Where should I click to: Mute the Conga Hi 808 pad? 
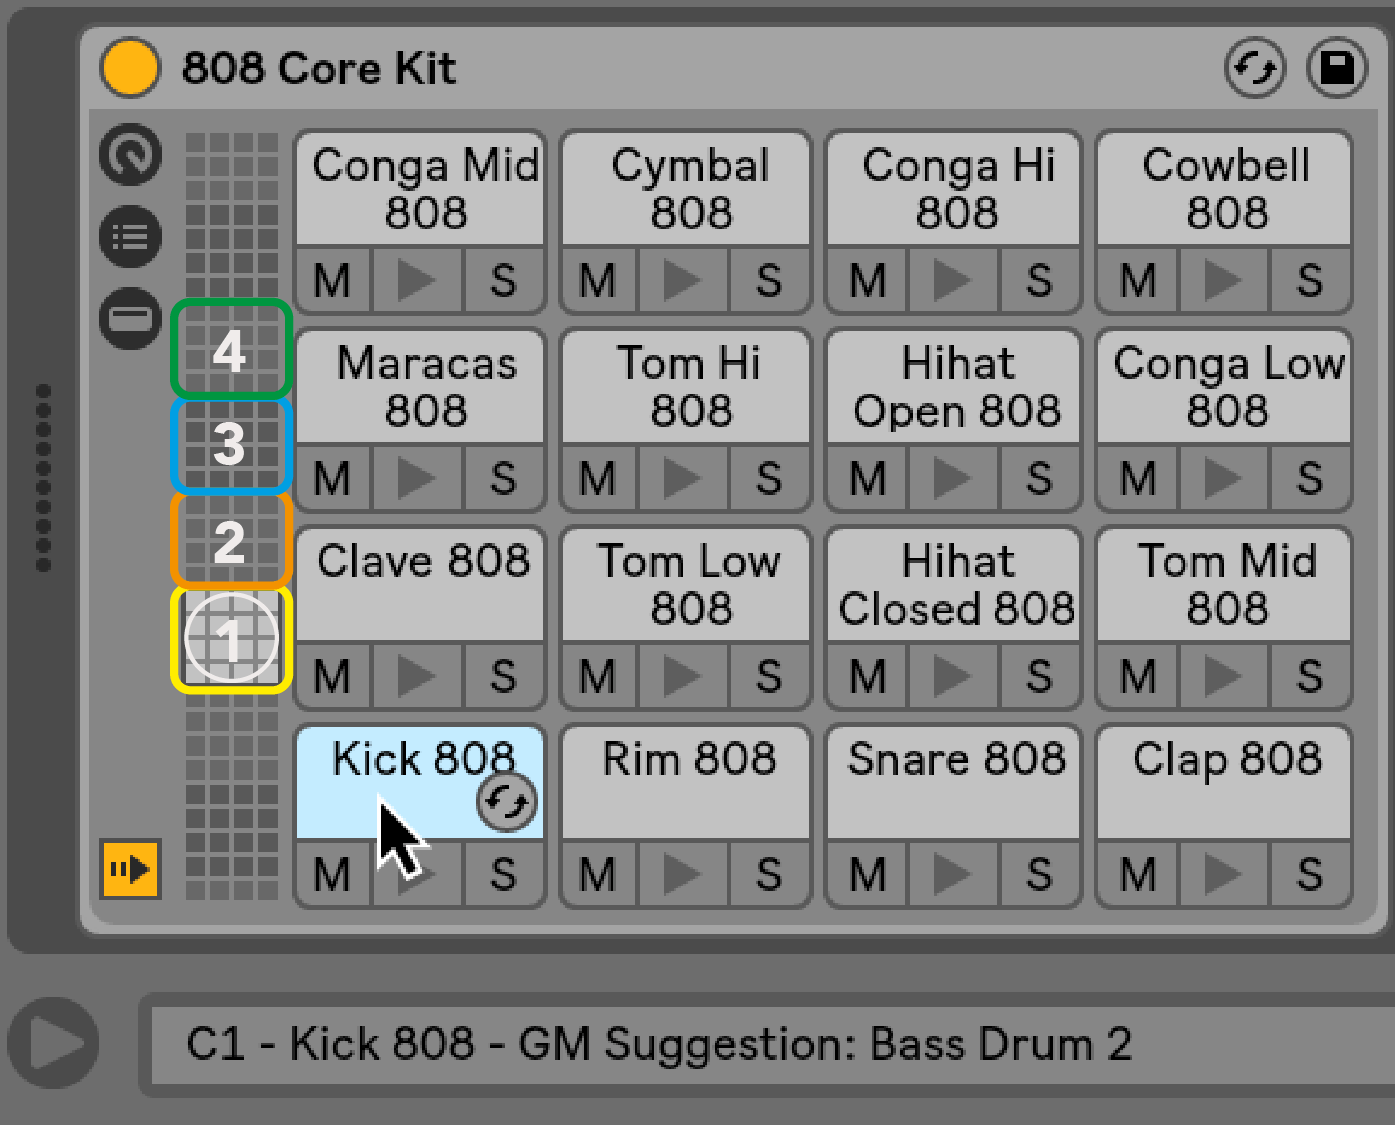(x=868, y=280)
